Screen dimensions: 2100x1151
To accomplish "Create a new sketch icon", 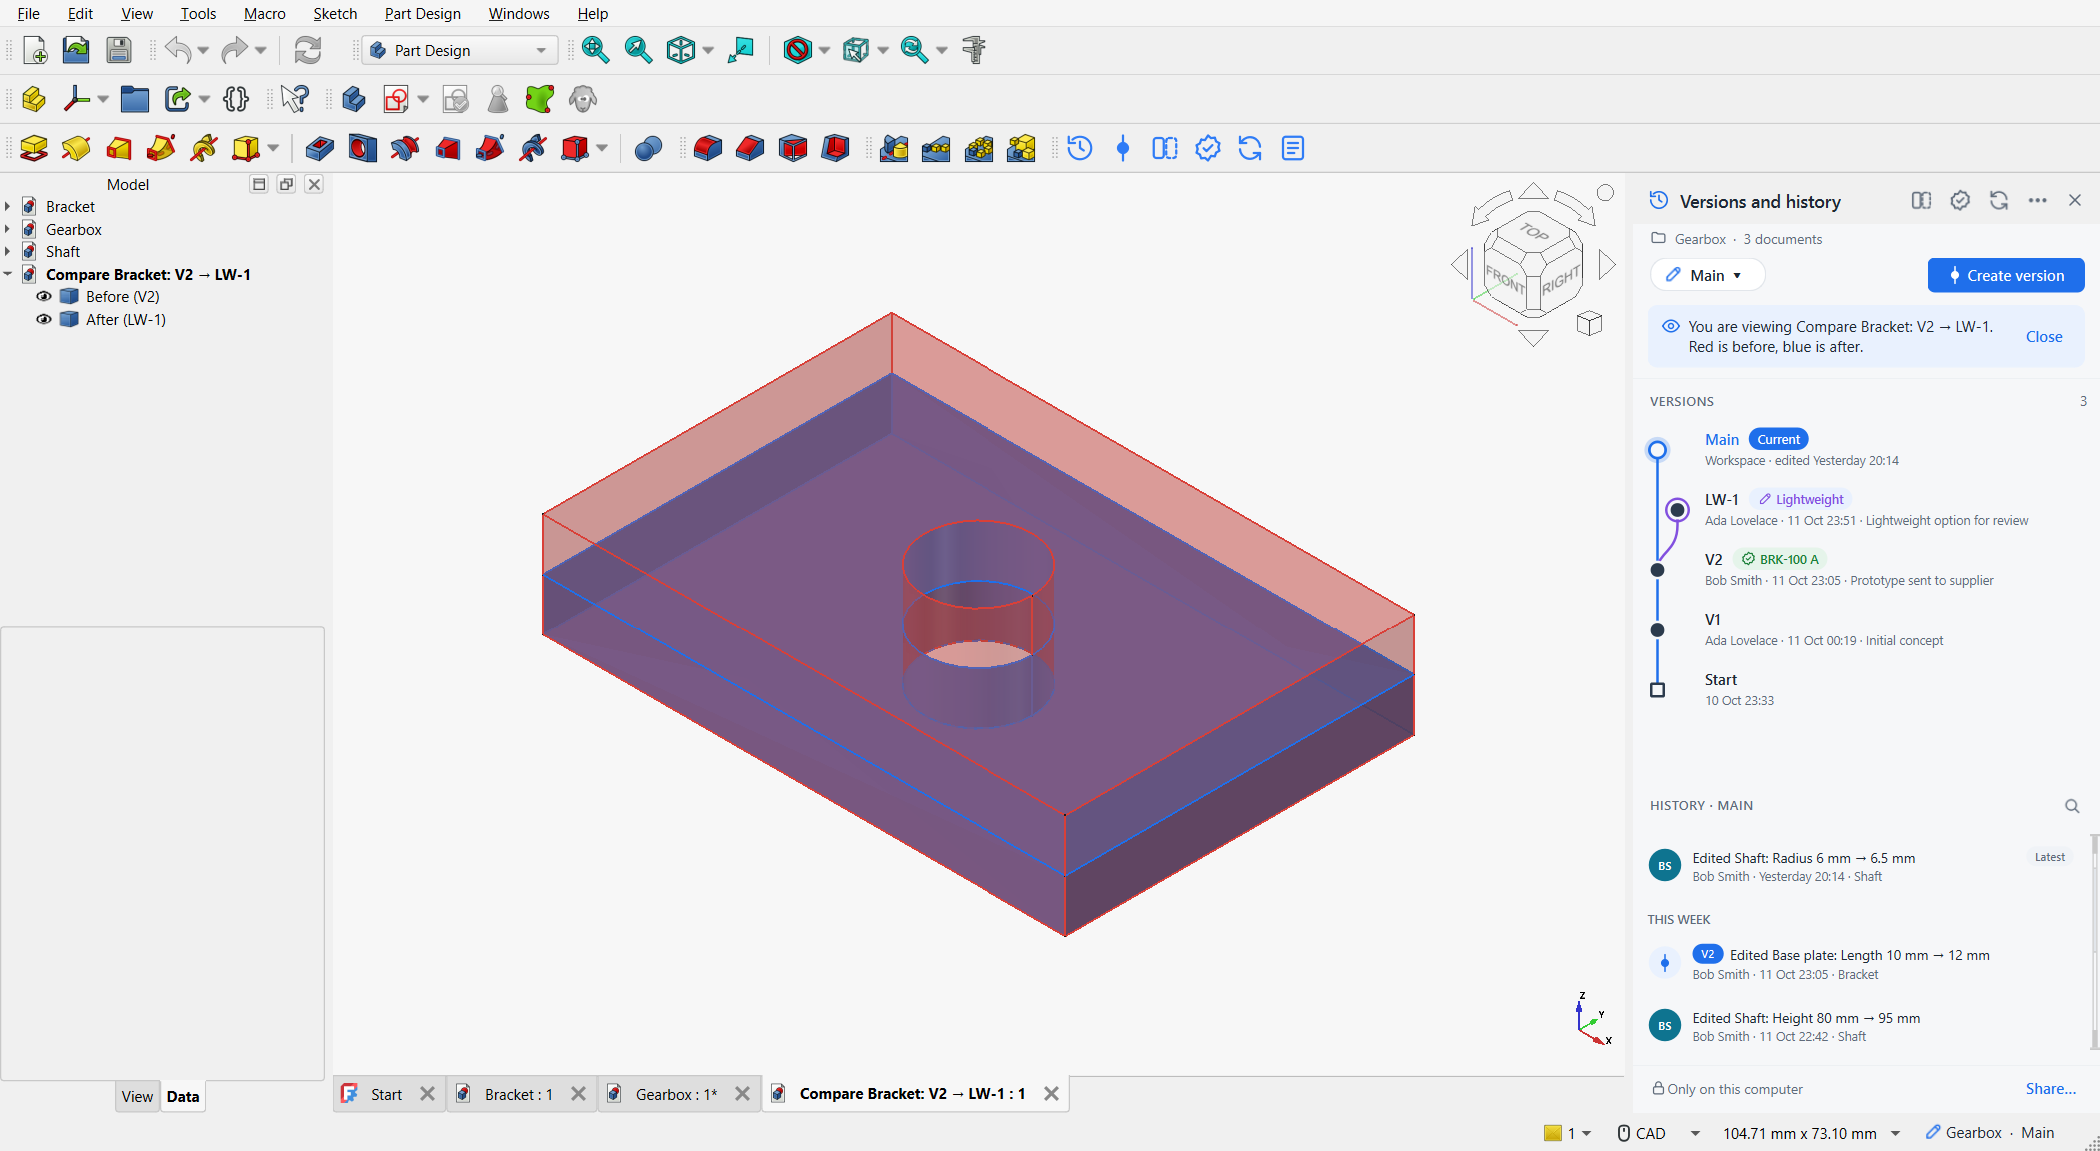I will 396,99.
